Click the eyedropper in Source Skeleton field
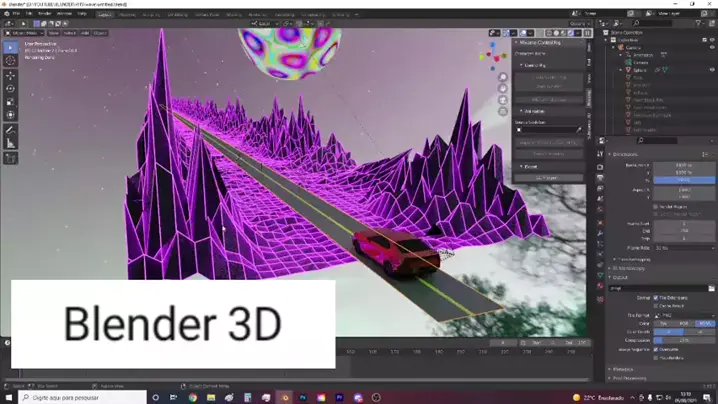 click(579, 130)
